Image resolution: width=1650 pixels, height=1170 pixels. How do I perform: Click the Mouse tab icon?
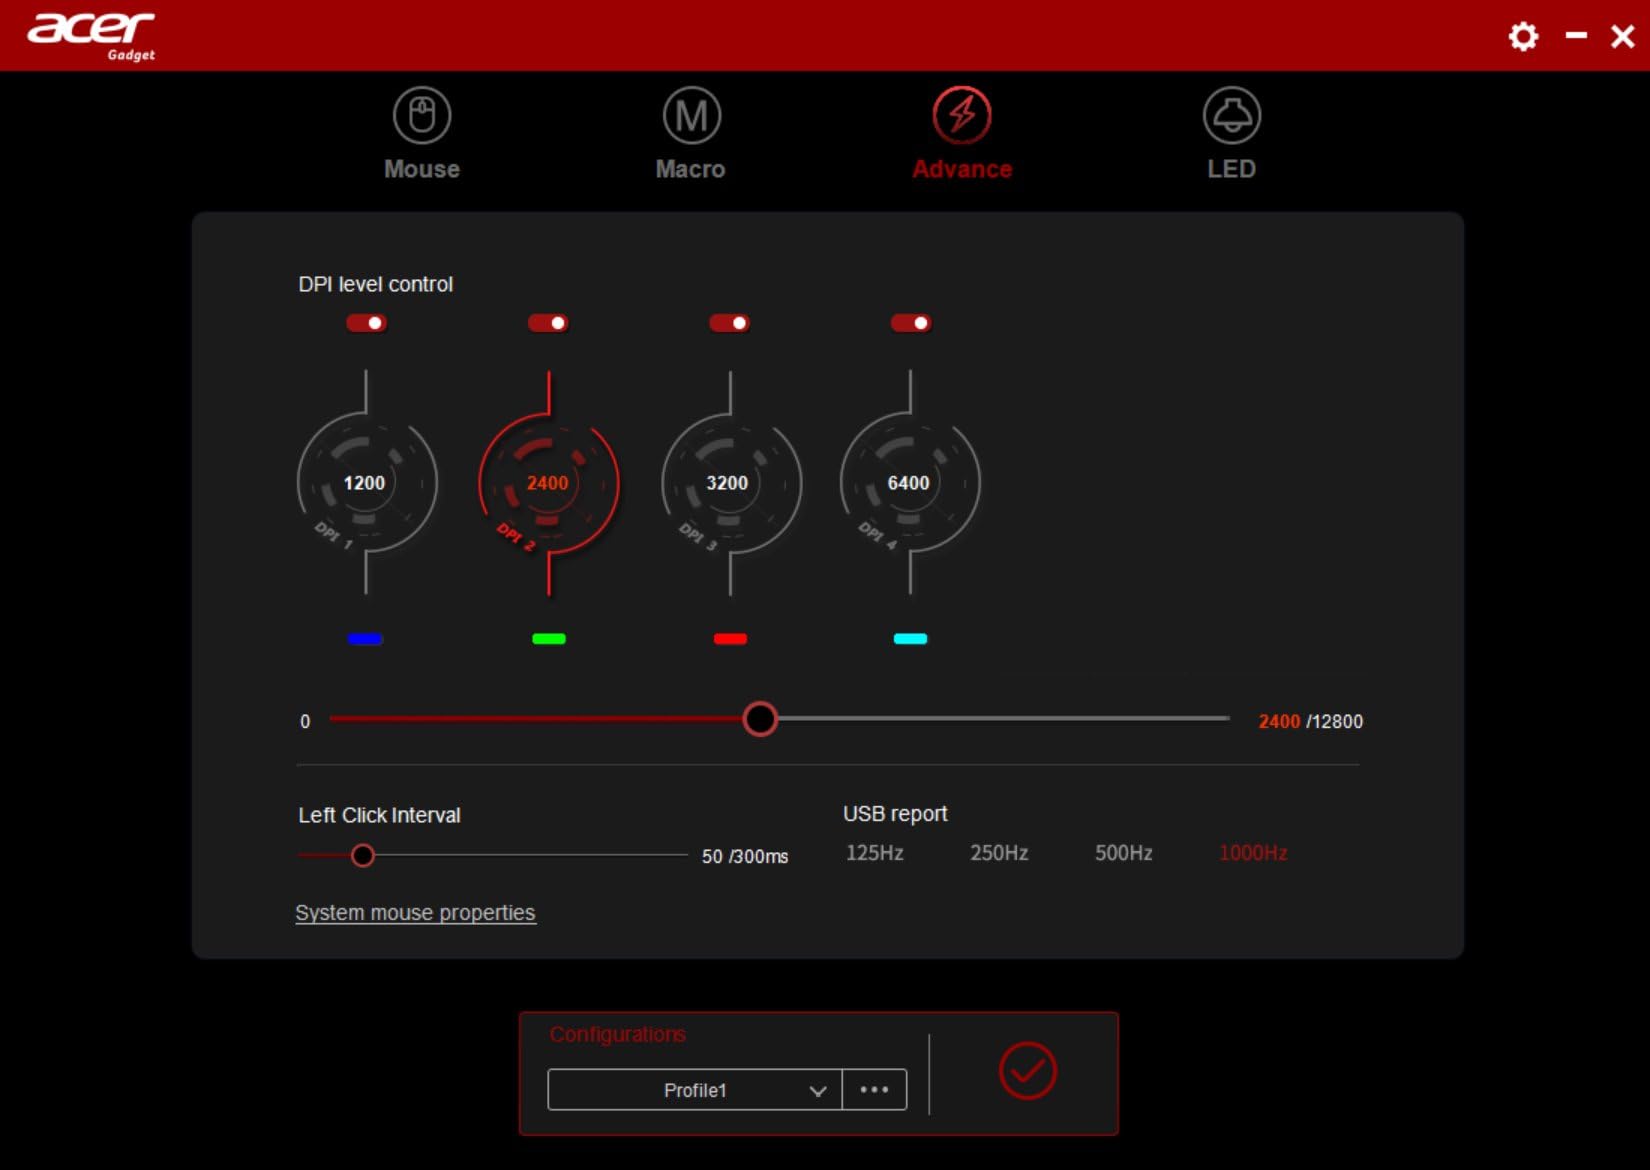click(x=422, y=115)
